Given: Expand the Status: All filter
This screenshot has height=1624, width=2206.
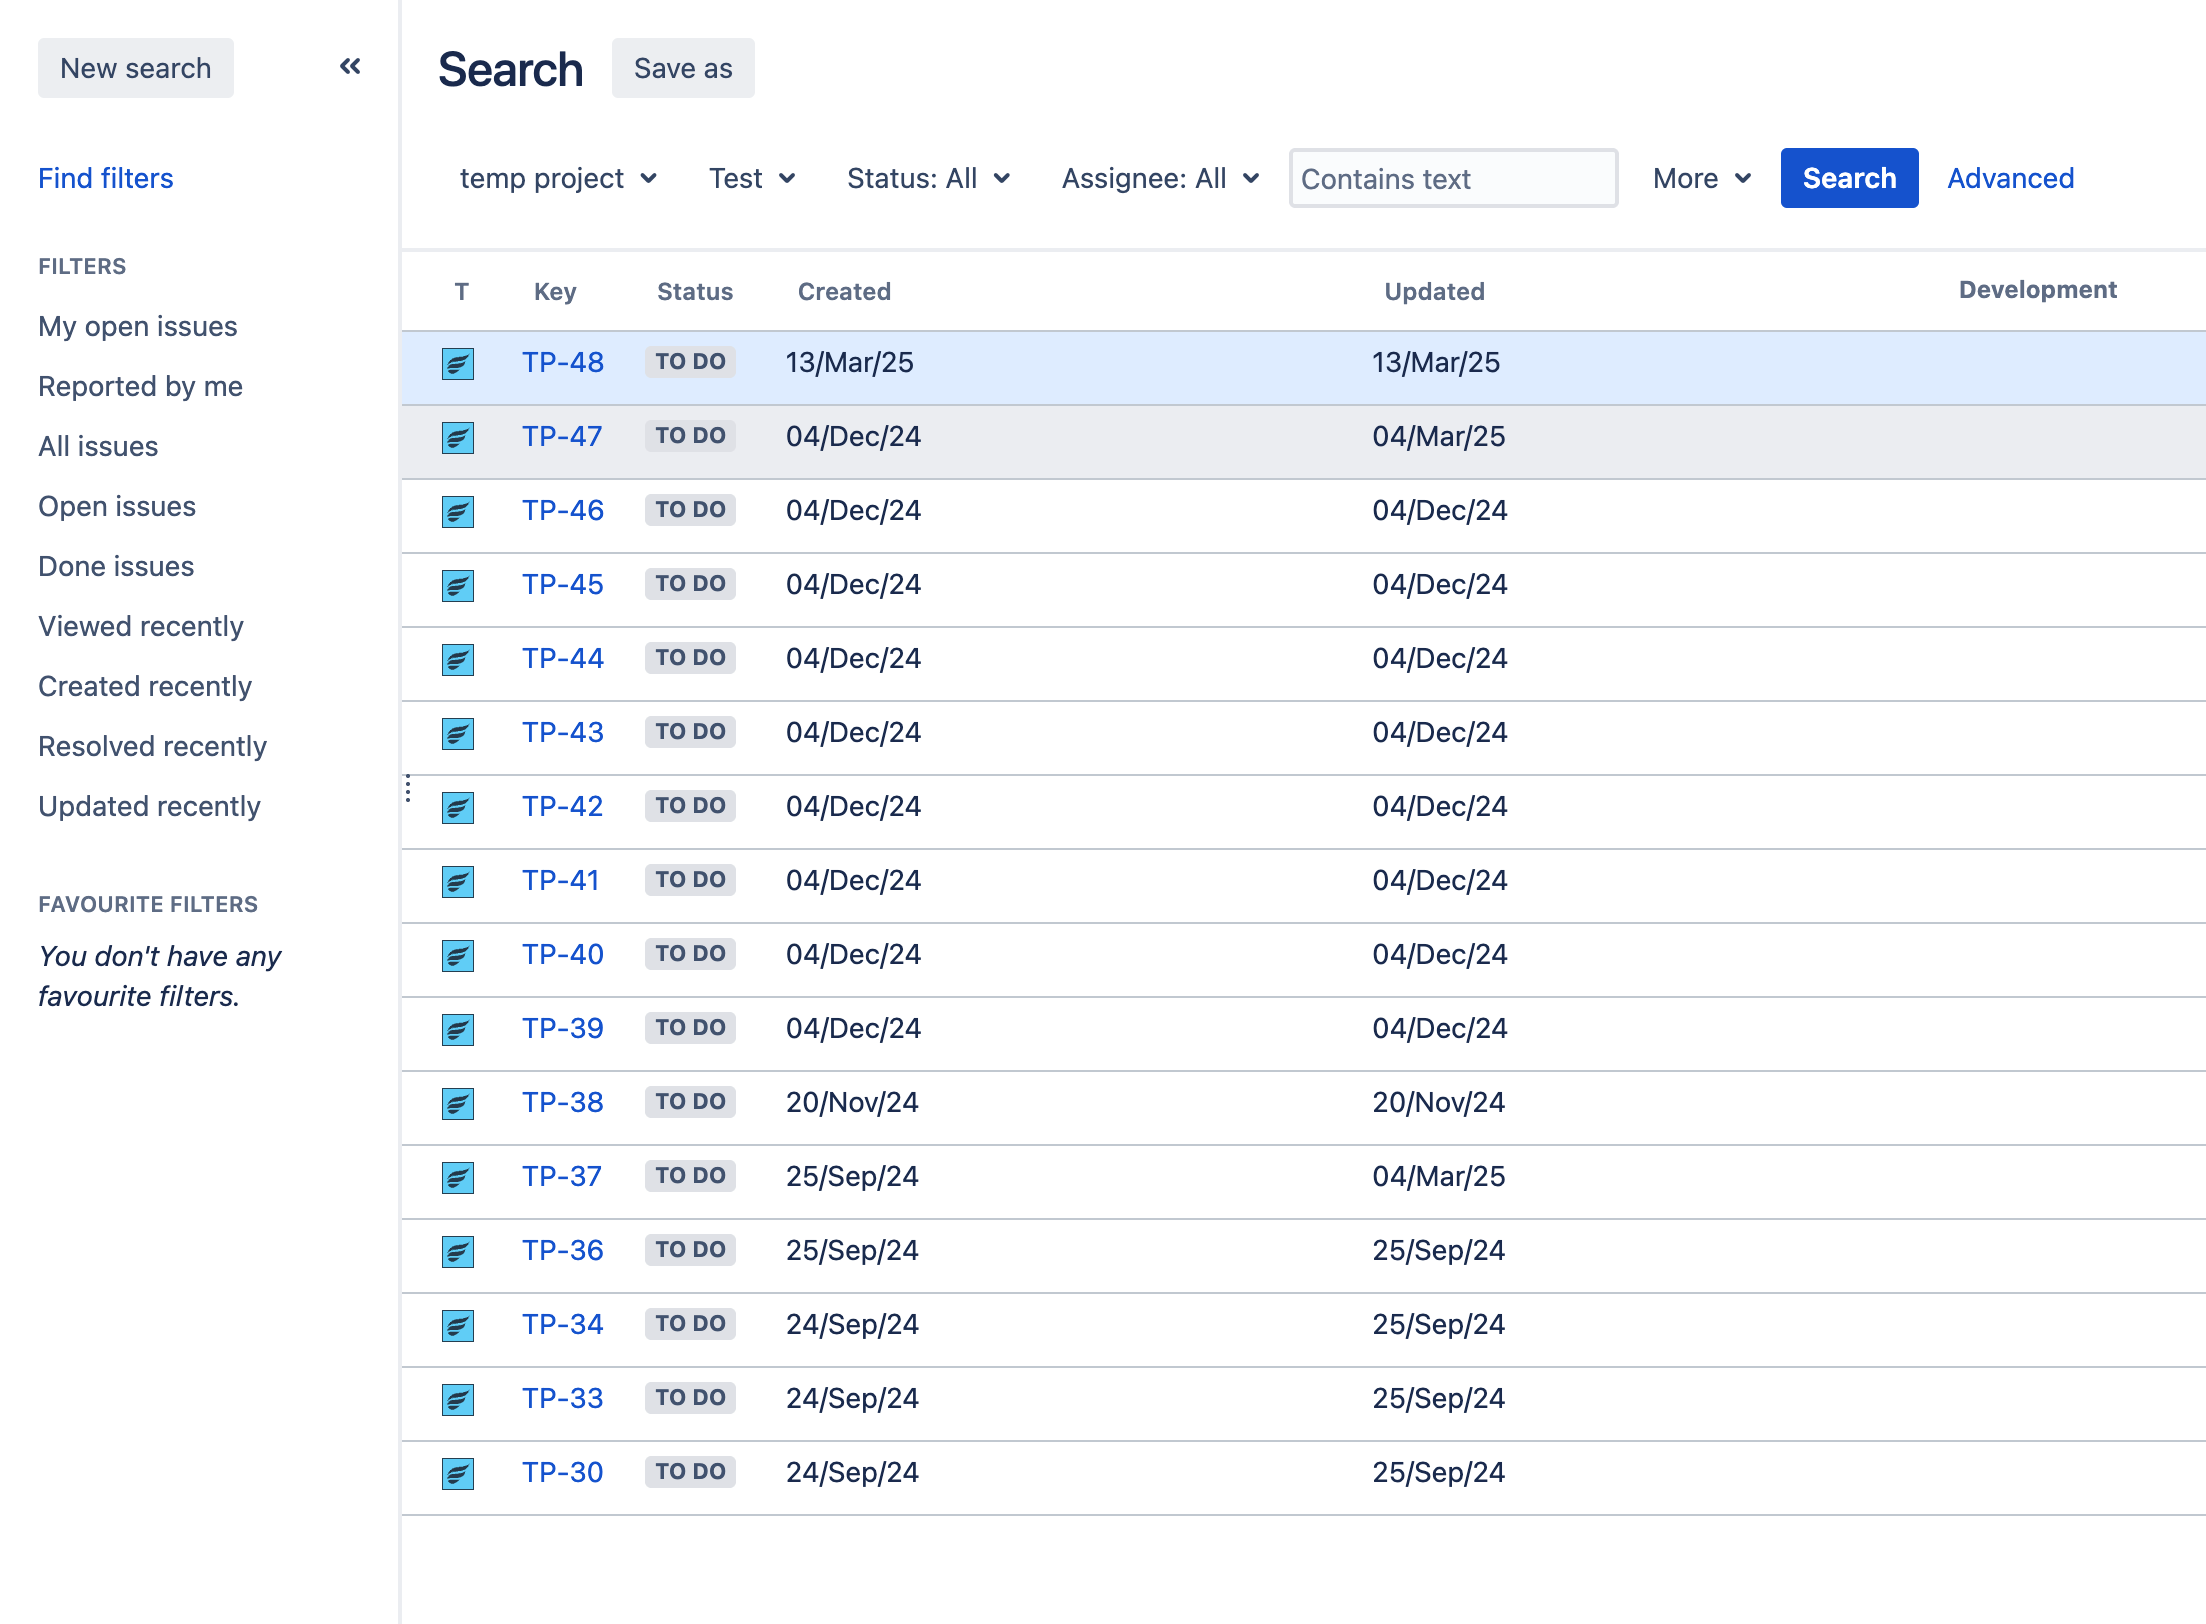Looking at the screenshot, I should [x=927, y=178].
